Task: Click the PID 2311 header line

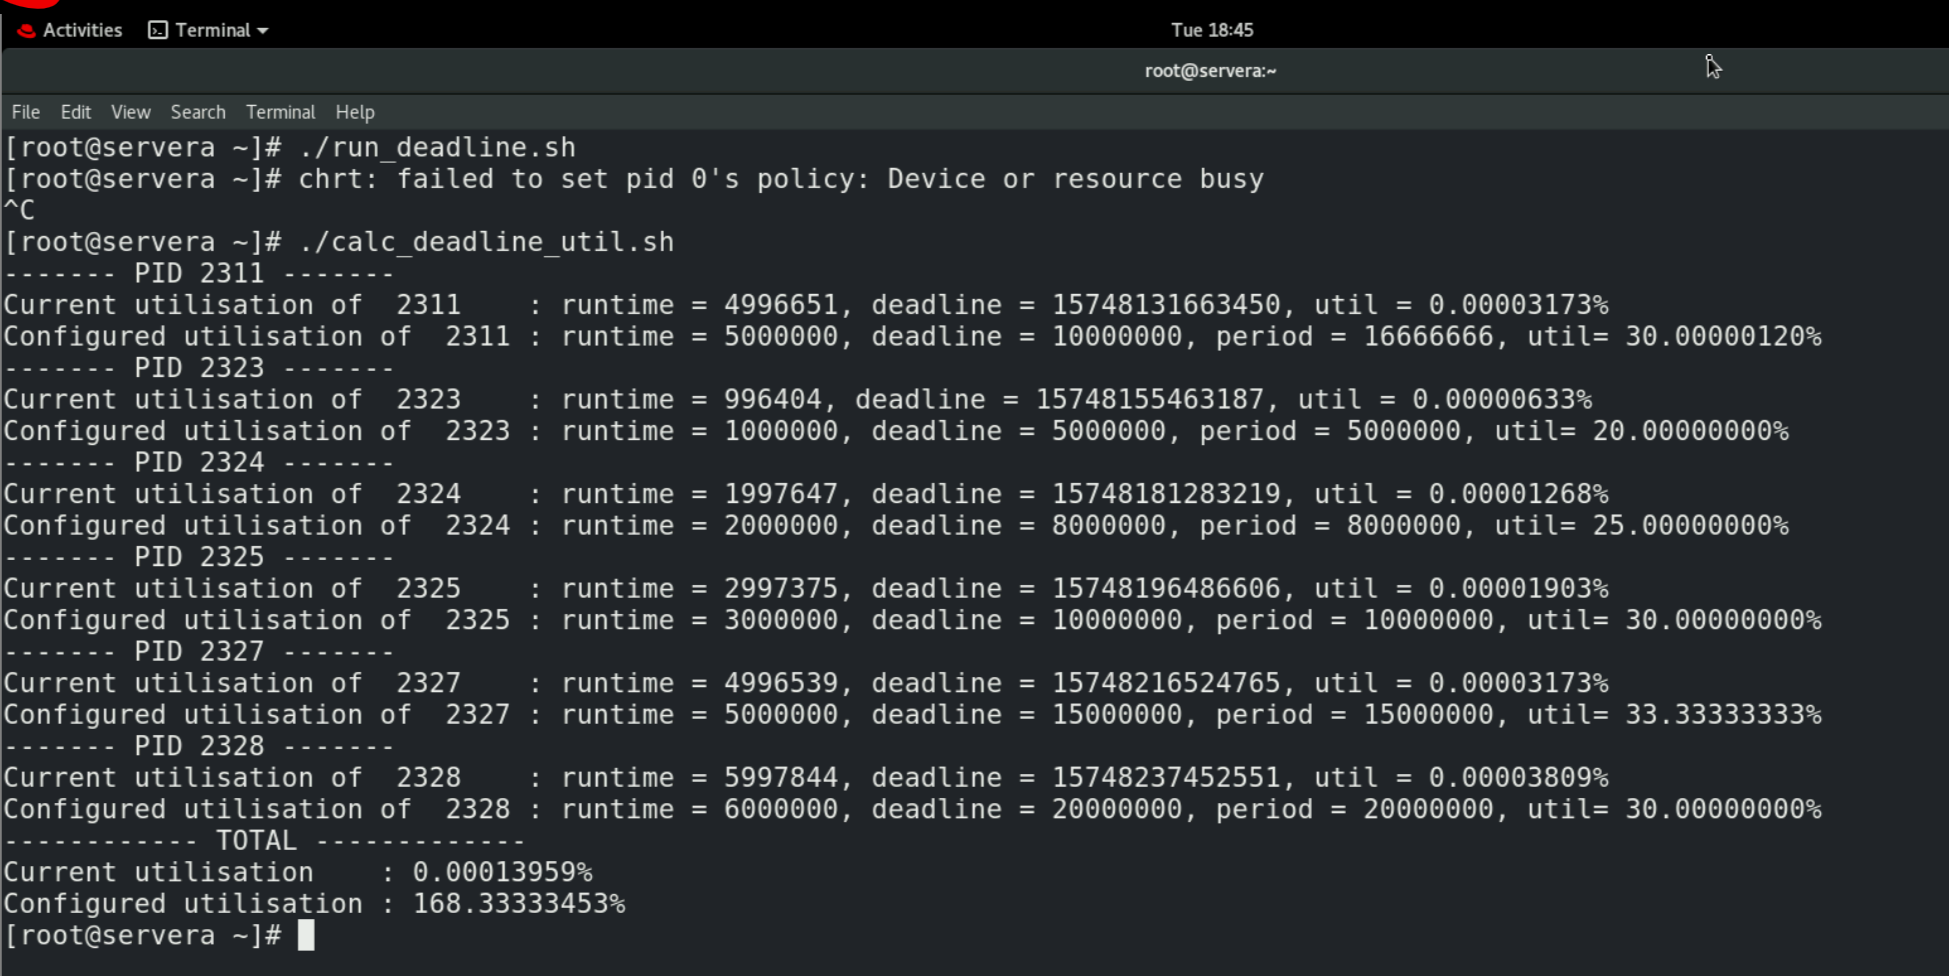Action: pyautogui.click(x=199, y=274)
